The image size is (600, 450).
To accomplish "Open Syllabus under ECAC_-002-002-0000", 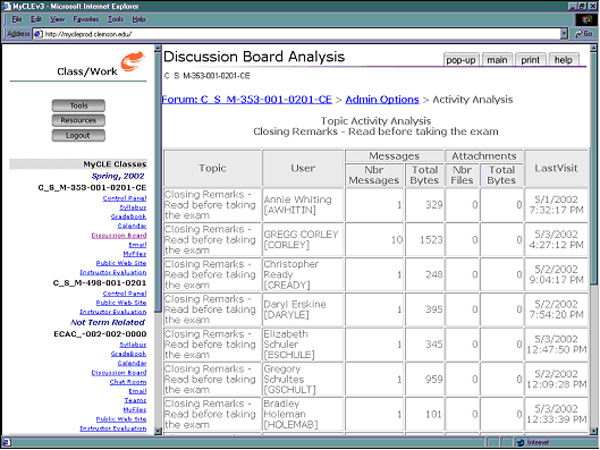I will pos(133,345).
